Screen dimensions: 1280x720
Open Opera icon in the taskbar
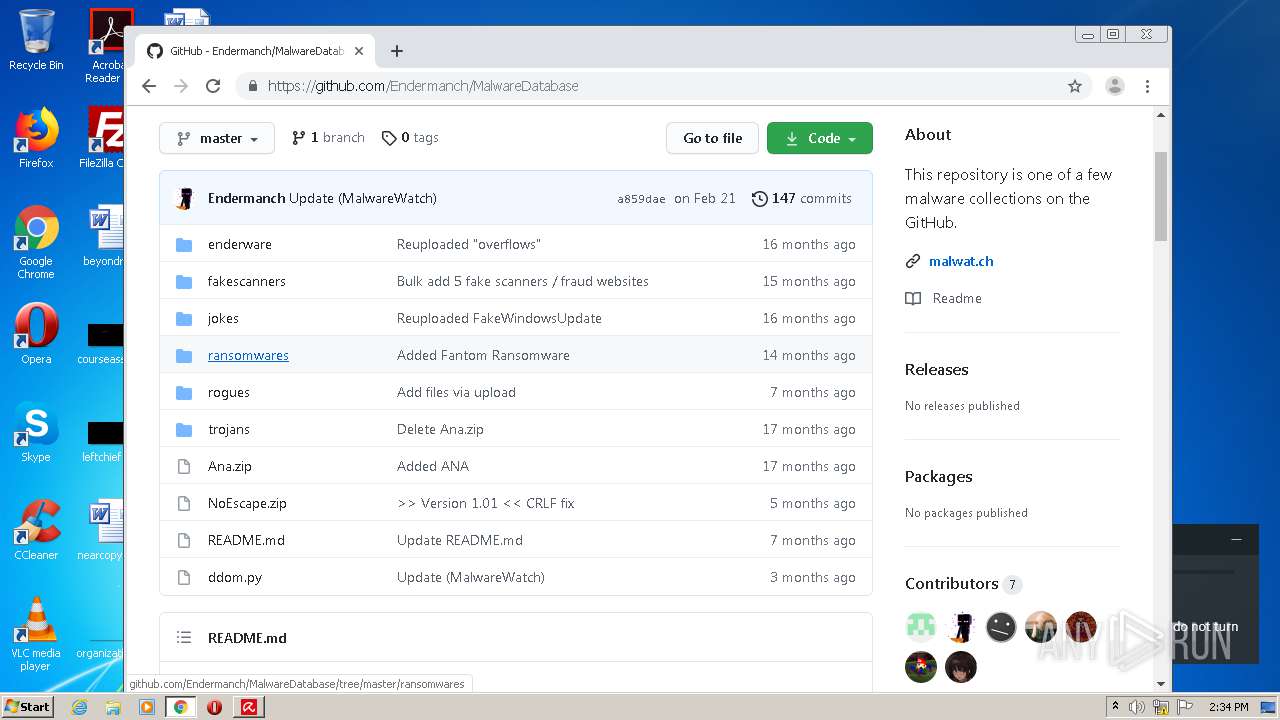point(214,707)
